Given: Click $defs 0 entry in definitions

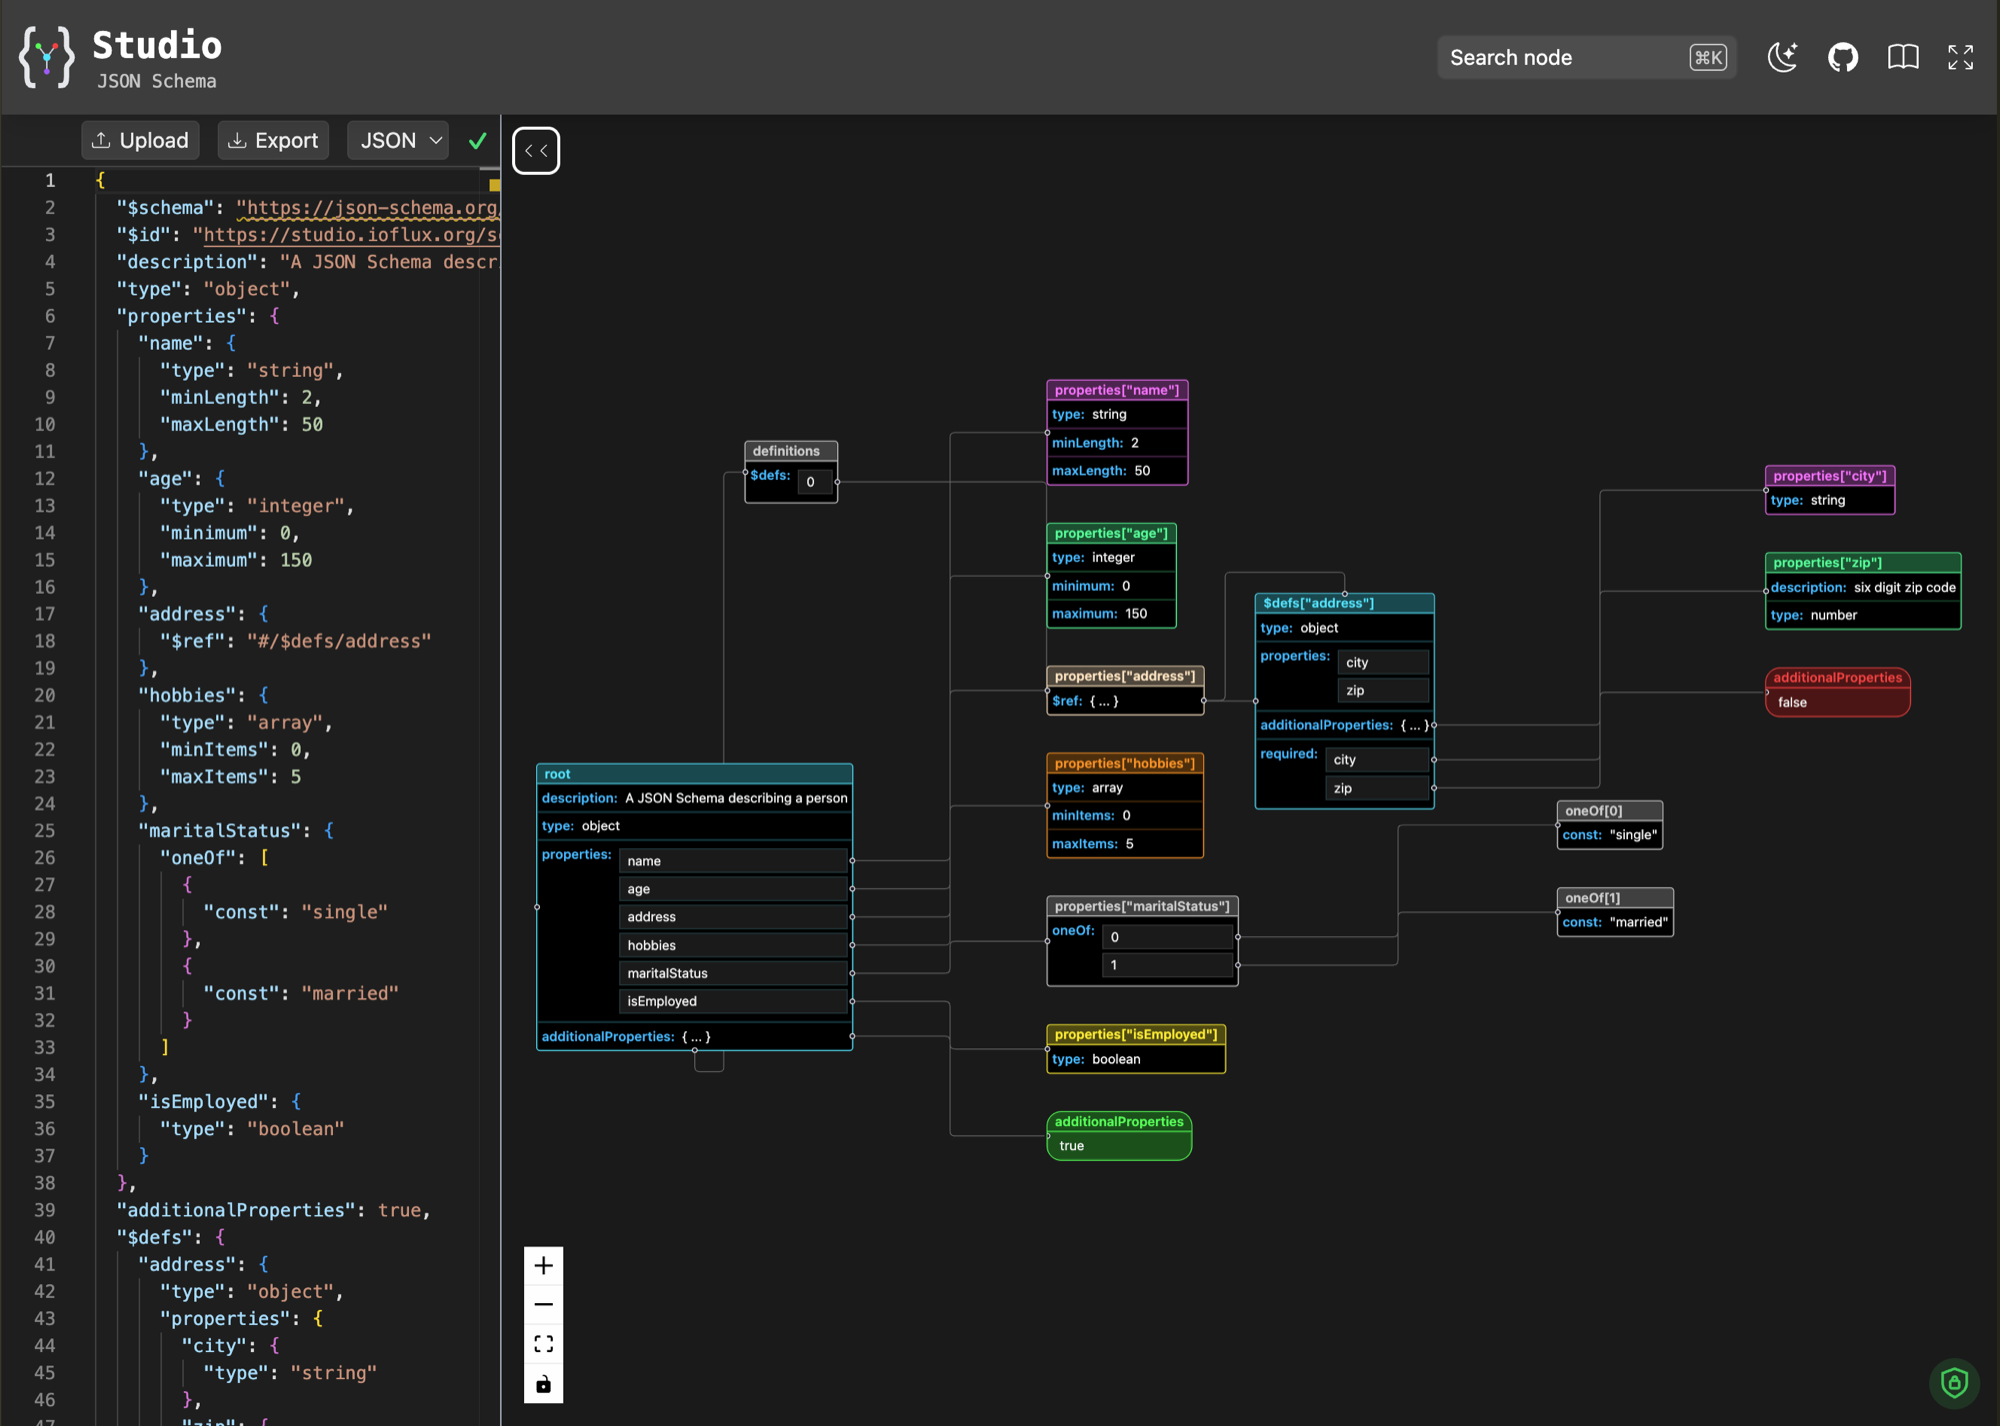Looking at the screenshot, I should pyautogui.click(x=816, y=482).
